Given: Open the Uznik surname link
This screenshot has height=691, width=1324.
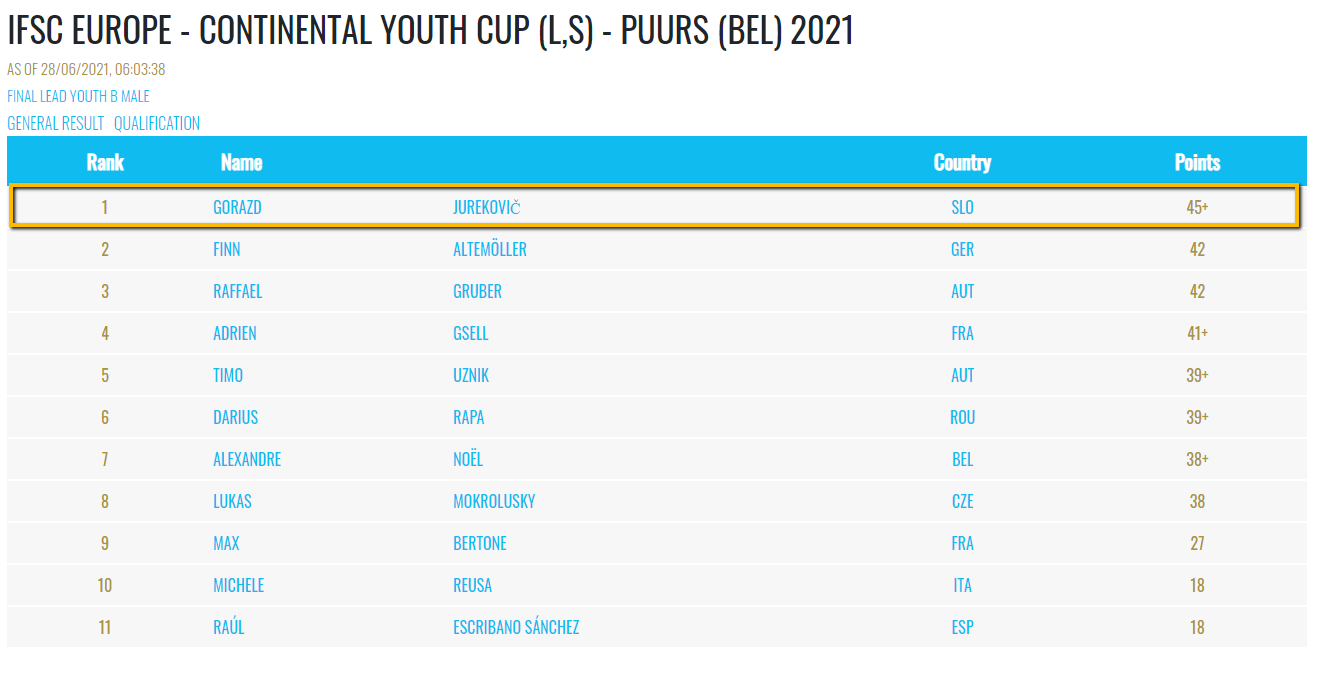Looking at the screenshot, I should (471, 375).
